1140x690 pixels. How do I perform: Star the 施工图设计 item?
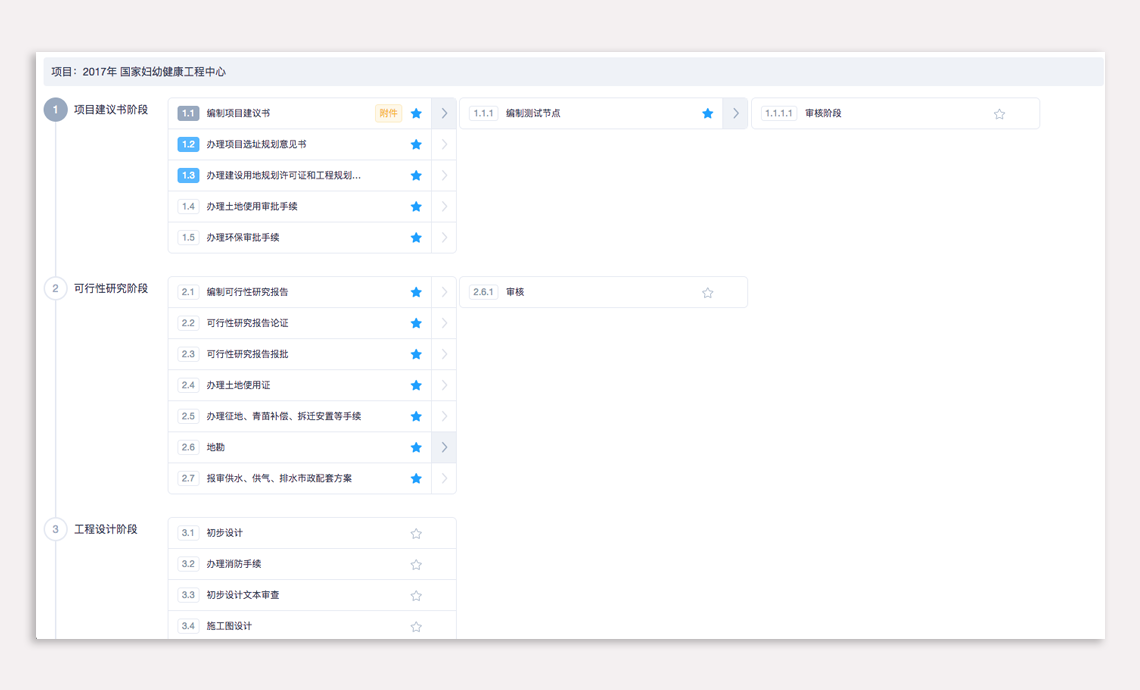tap(416, 627)
